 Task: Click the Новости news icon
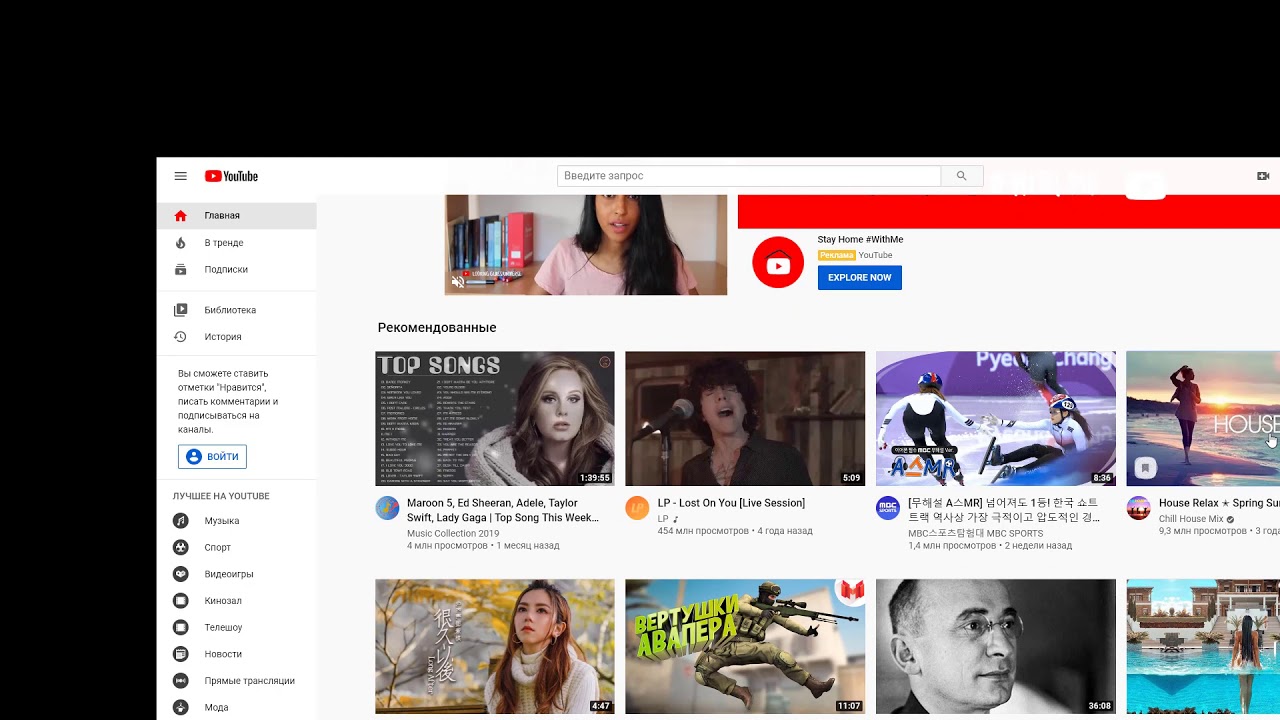[180, 654]
